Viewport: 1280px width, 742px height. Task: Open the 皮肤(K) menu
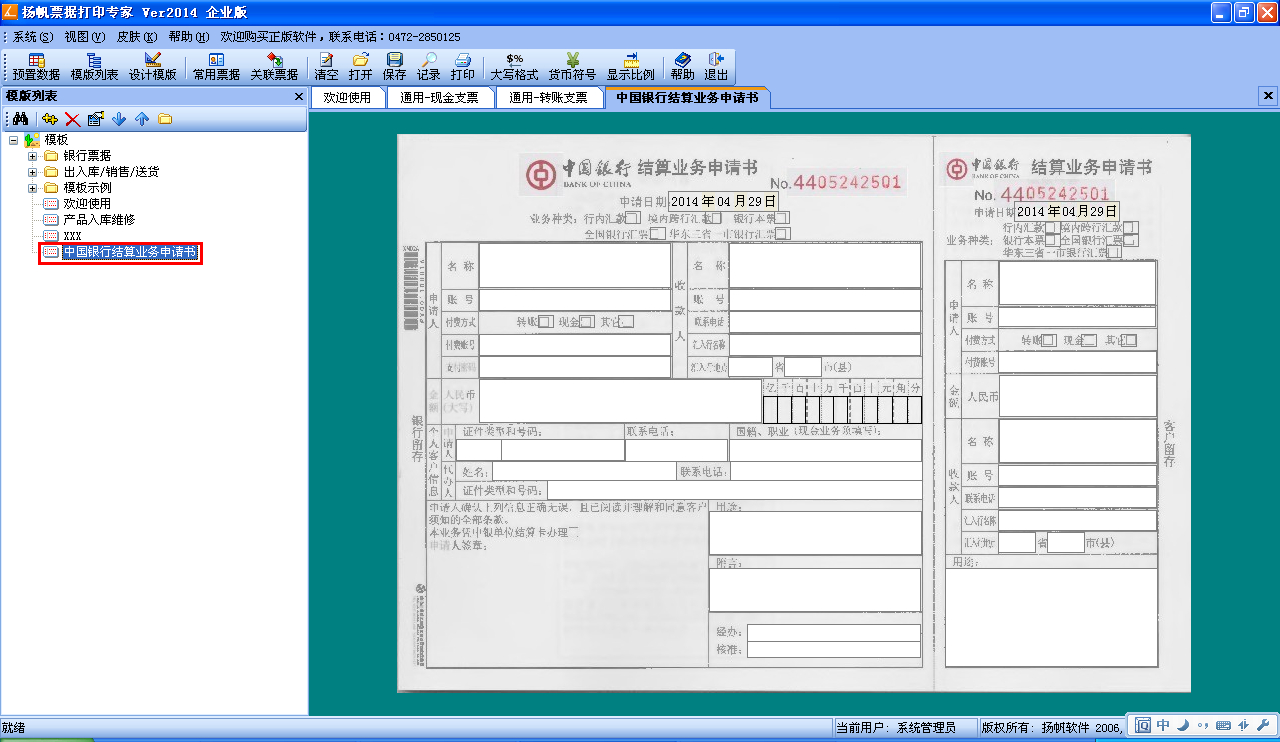[137, 36]
